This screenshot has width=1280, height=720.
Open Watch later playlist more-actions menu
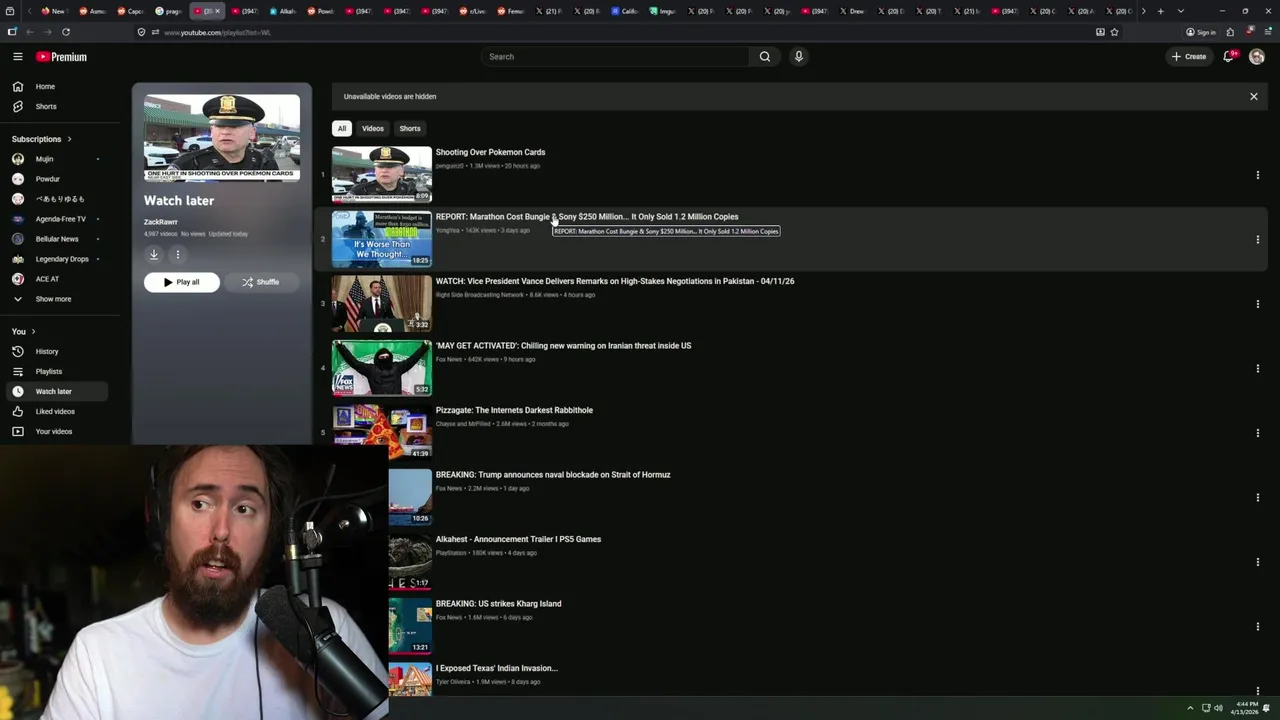coord(178,255)
